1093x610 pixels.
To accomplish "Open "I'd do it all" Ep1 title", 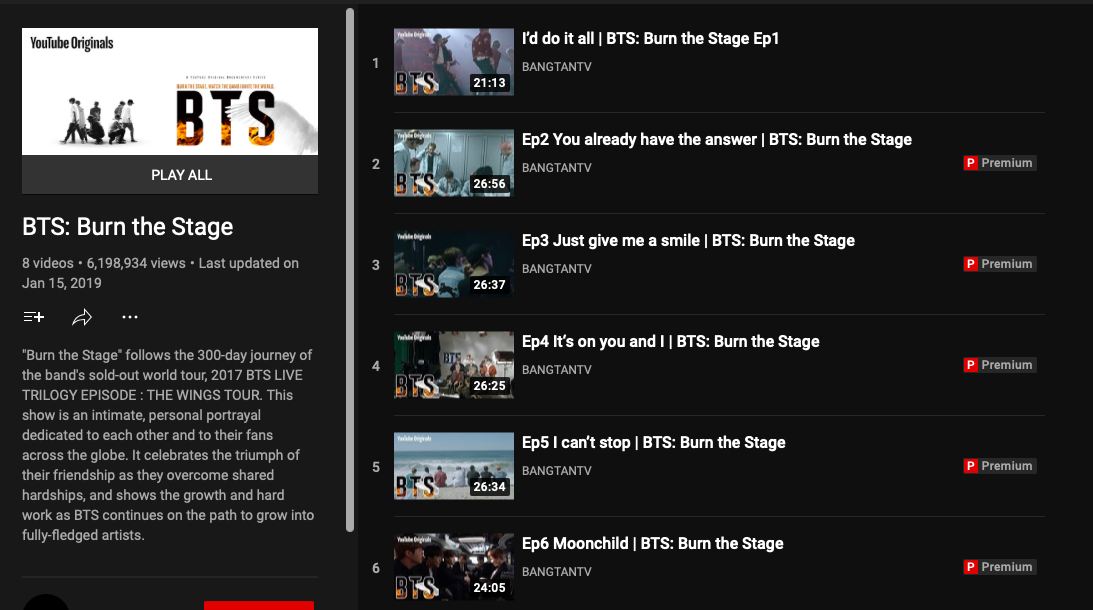I will [650, 38].
